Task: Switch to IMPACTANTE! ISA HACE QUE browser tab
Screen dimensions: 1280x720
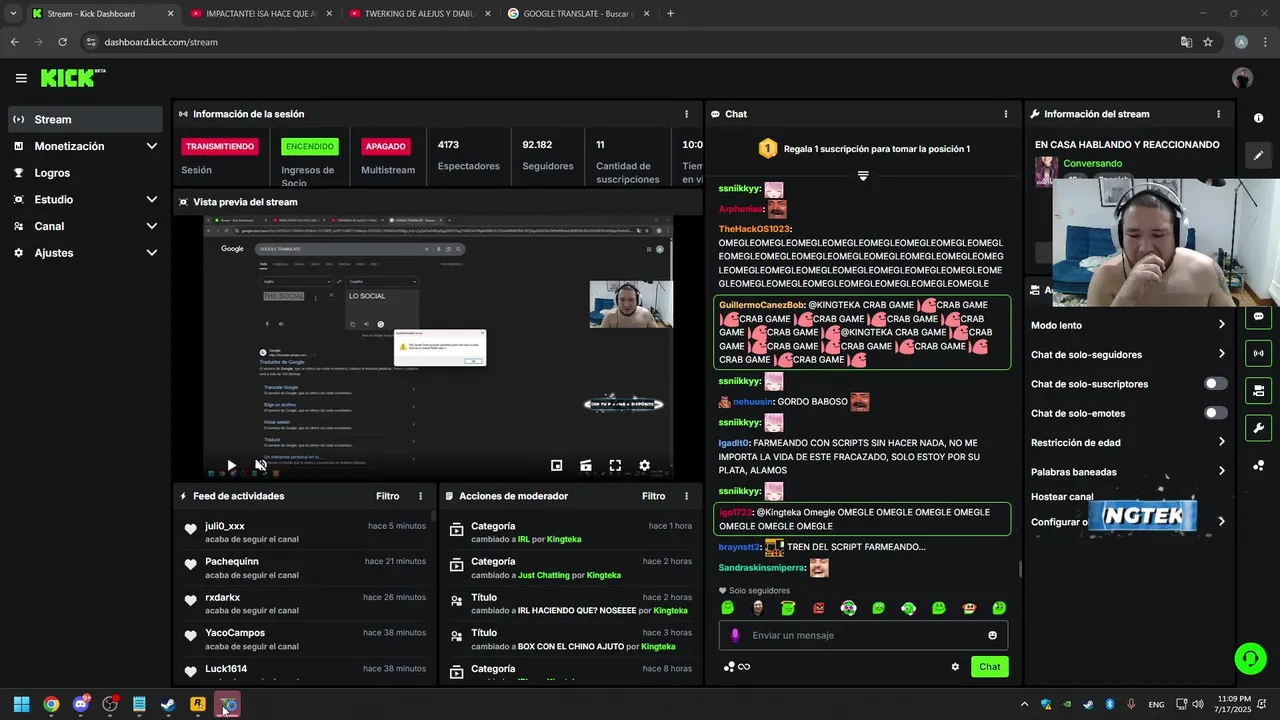Action: point(261,14)
